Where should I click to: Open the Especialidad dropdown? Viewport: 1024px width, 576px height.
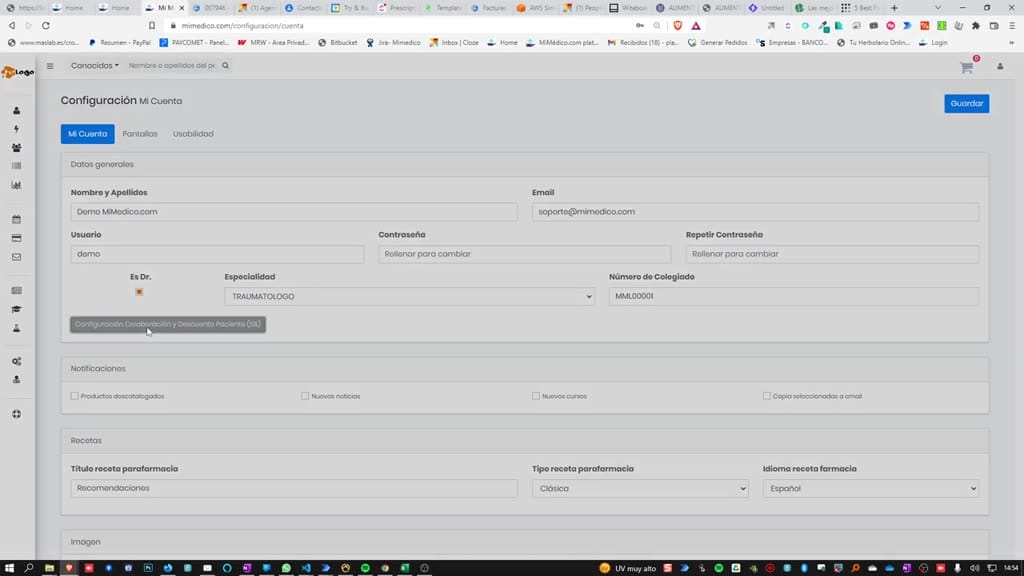coord(409,296)
